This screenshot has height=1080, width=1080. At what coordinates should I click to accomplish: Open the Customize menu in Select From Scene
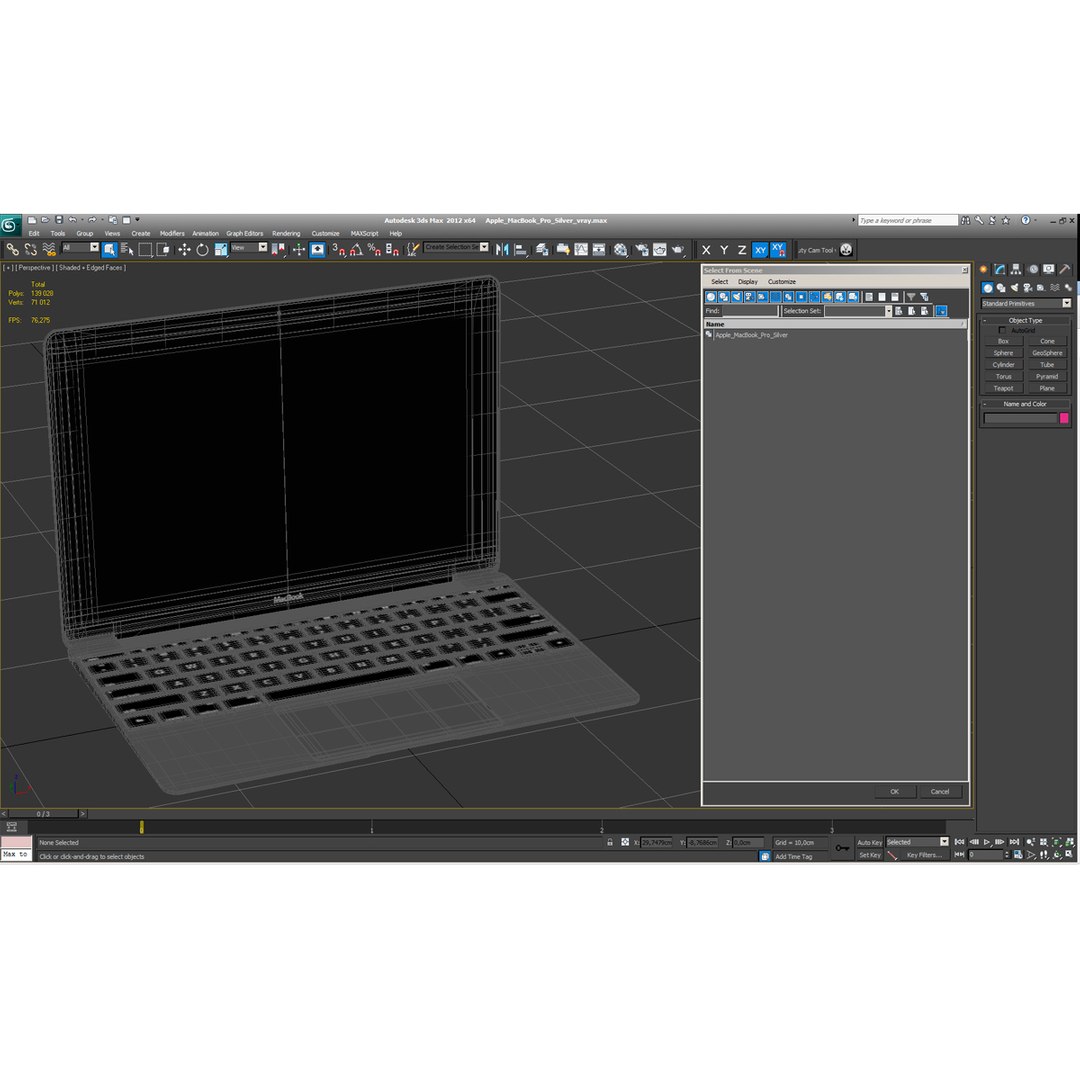pos(782,282)
